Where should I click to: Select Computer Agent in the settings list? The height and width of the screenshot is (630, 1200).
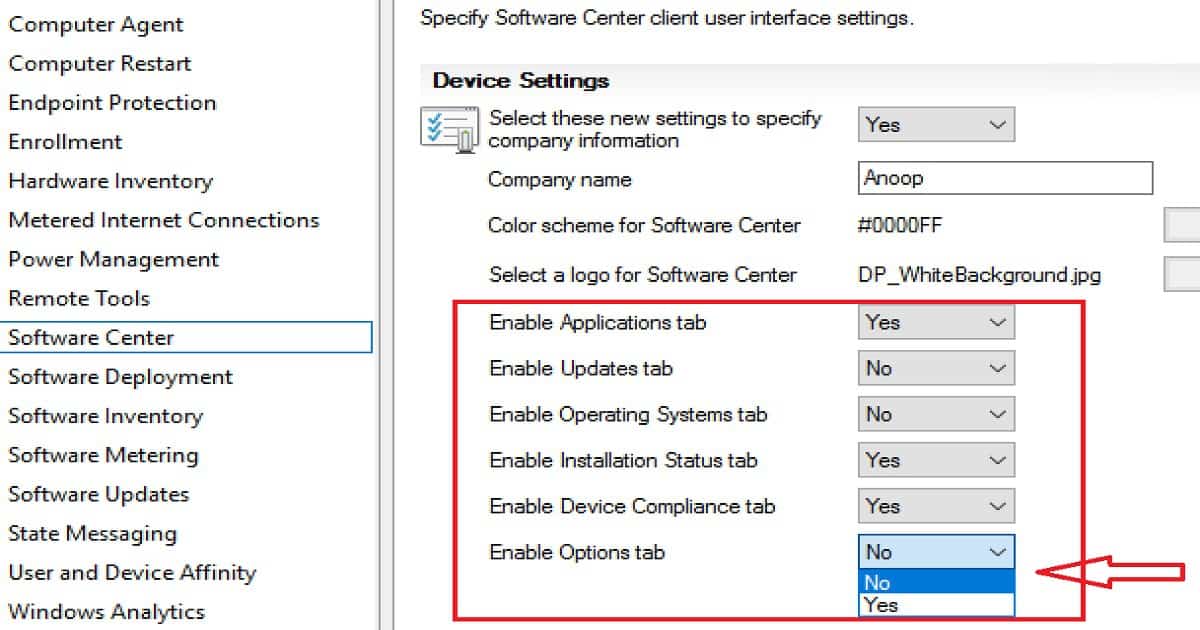(x=96, y=24)
